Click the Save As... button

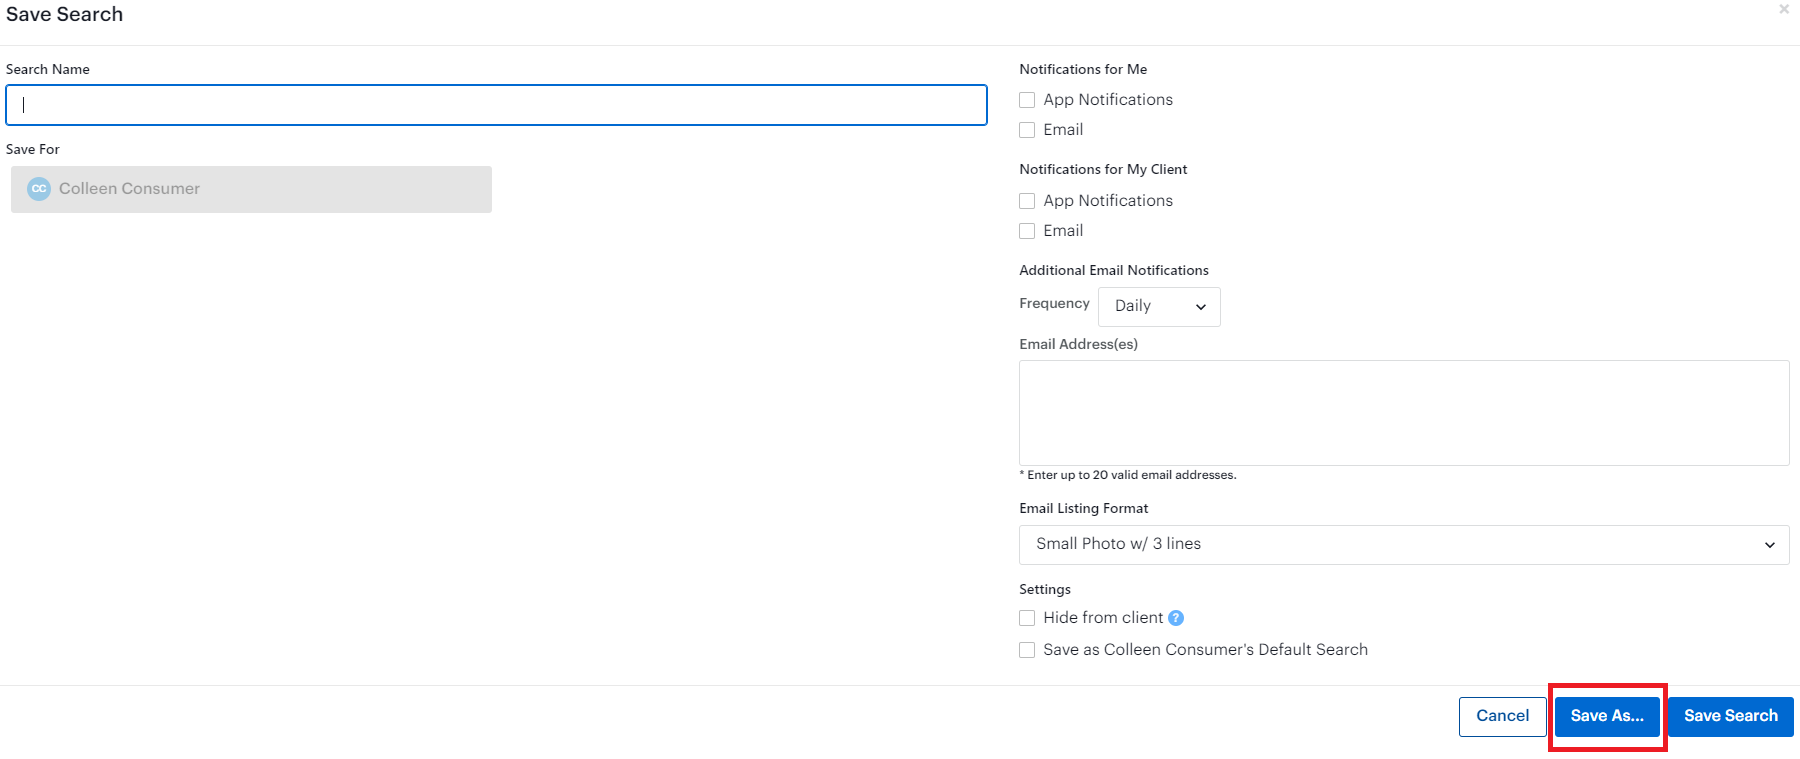(x=1607, y=717)
